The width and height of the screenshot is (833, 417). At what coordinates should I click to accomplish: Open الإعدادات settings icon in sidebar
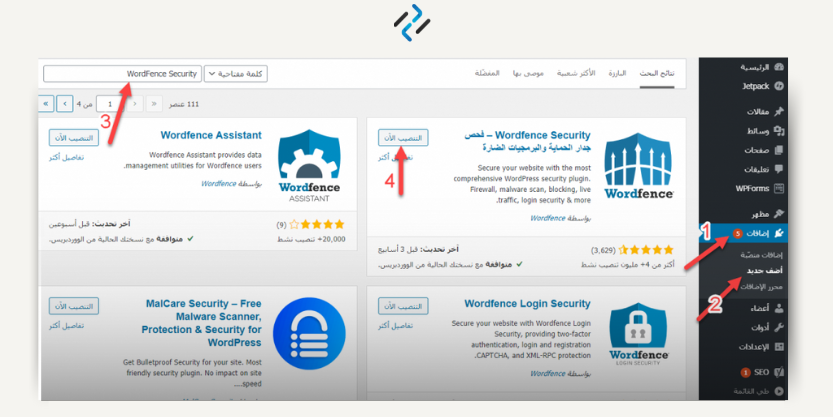point(779,347)
